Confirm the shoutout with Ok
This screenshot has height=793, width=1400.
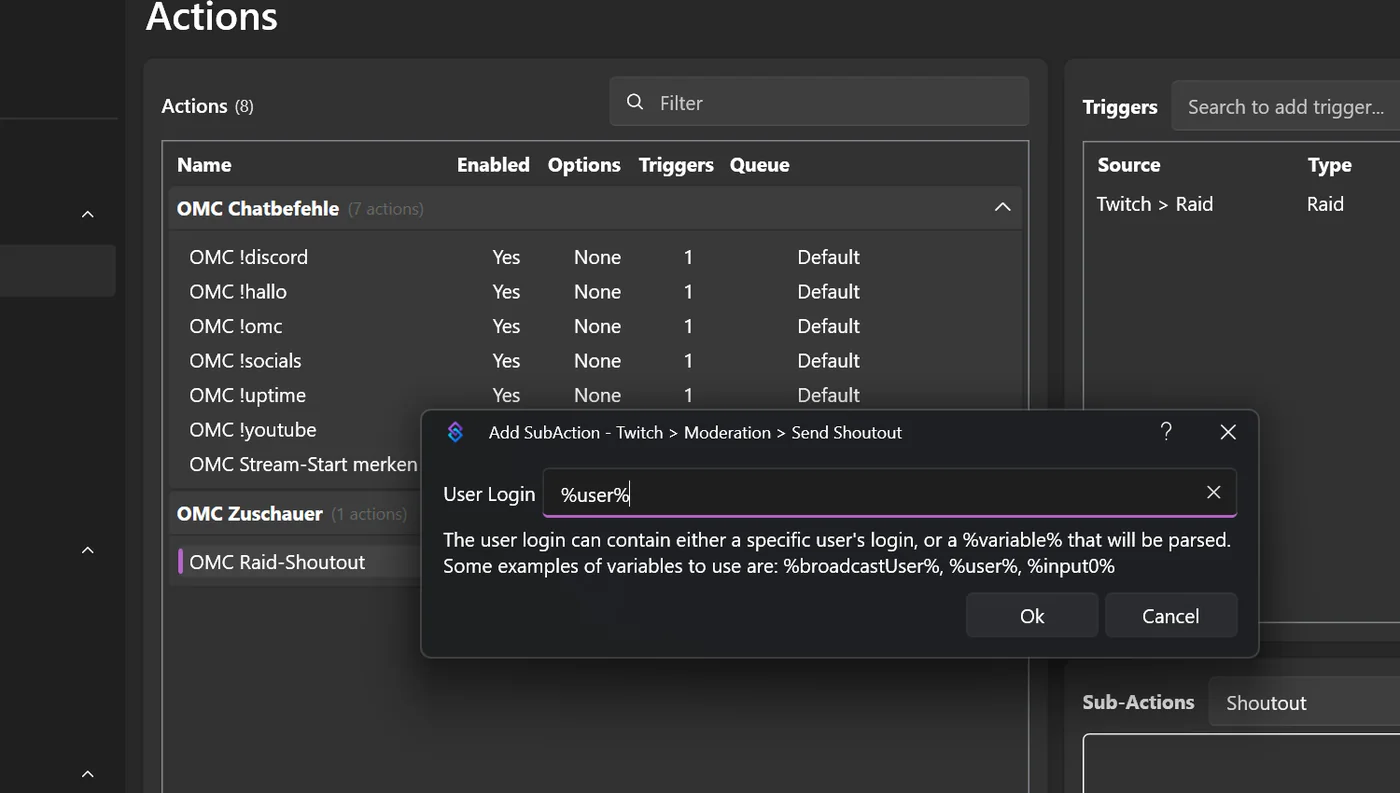1032,616
